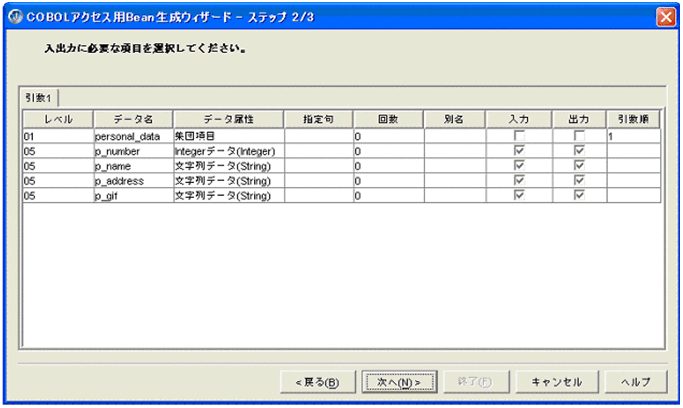Click the 別名 cell for p_name
The width and height of the screenshot is (683, 408).
[455, 166]
